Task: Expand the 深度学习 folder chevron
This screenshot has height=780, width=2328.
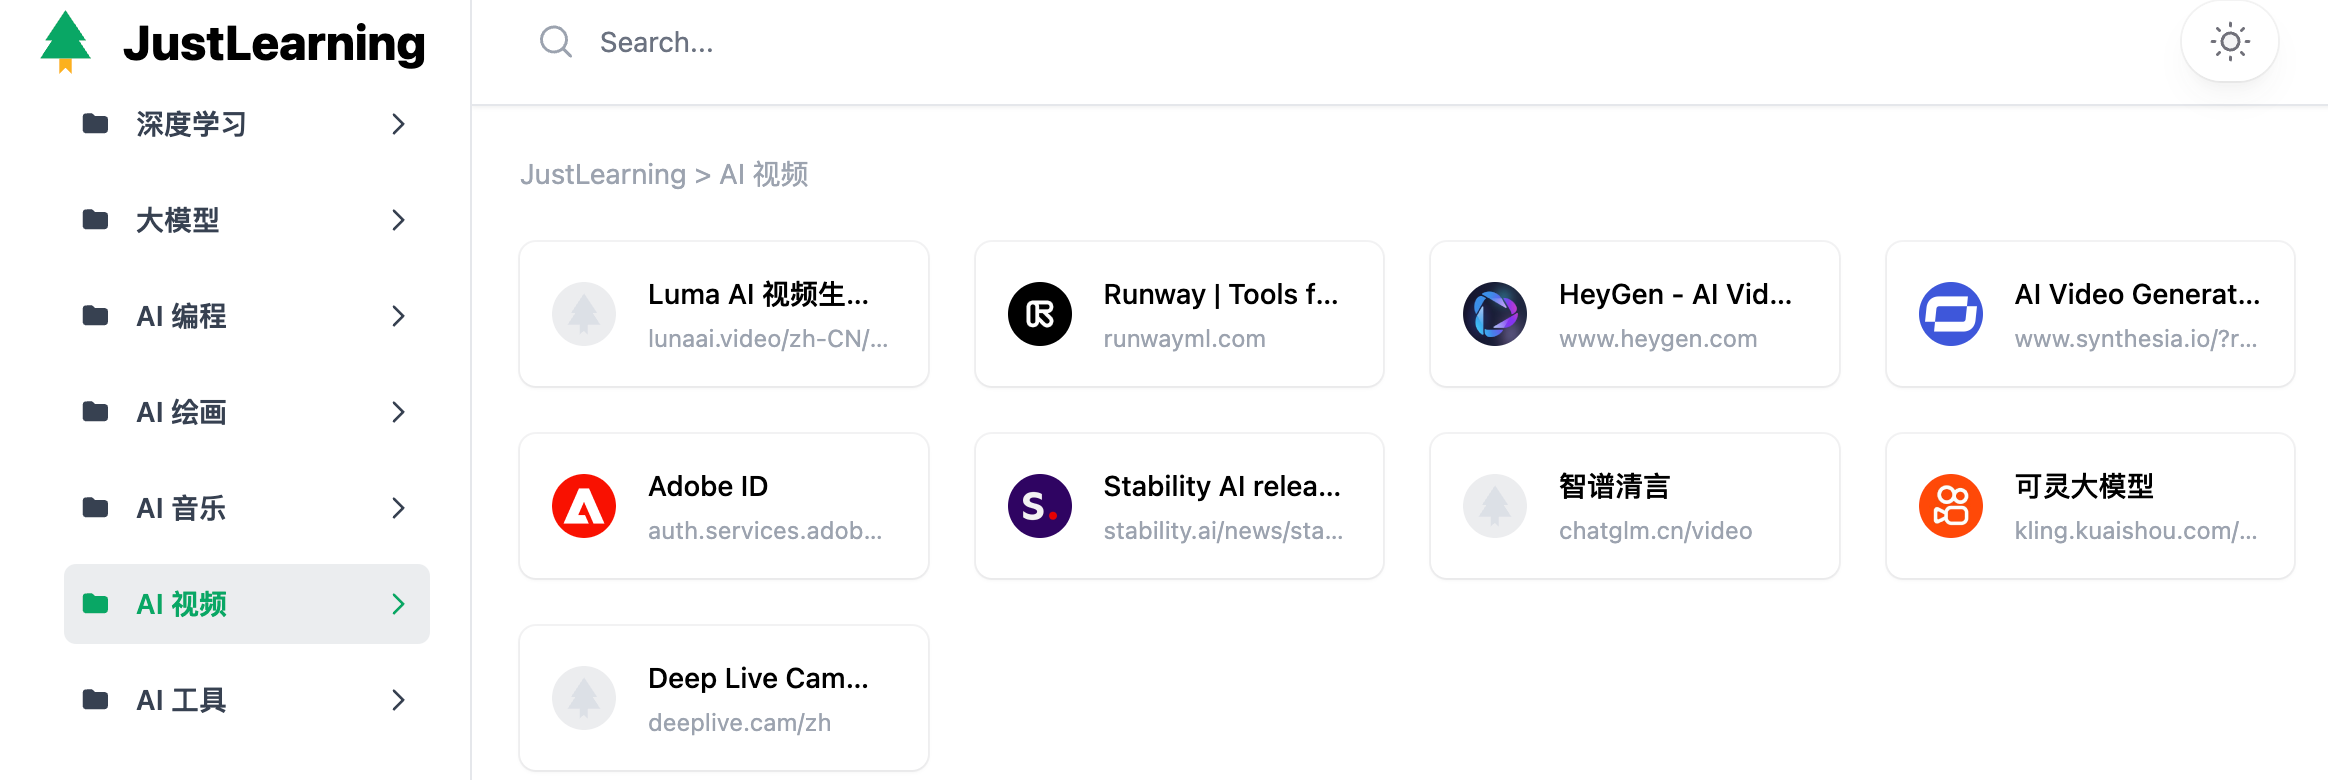Action: 398,124
